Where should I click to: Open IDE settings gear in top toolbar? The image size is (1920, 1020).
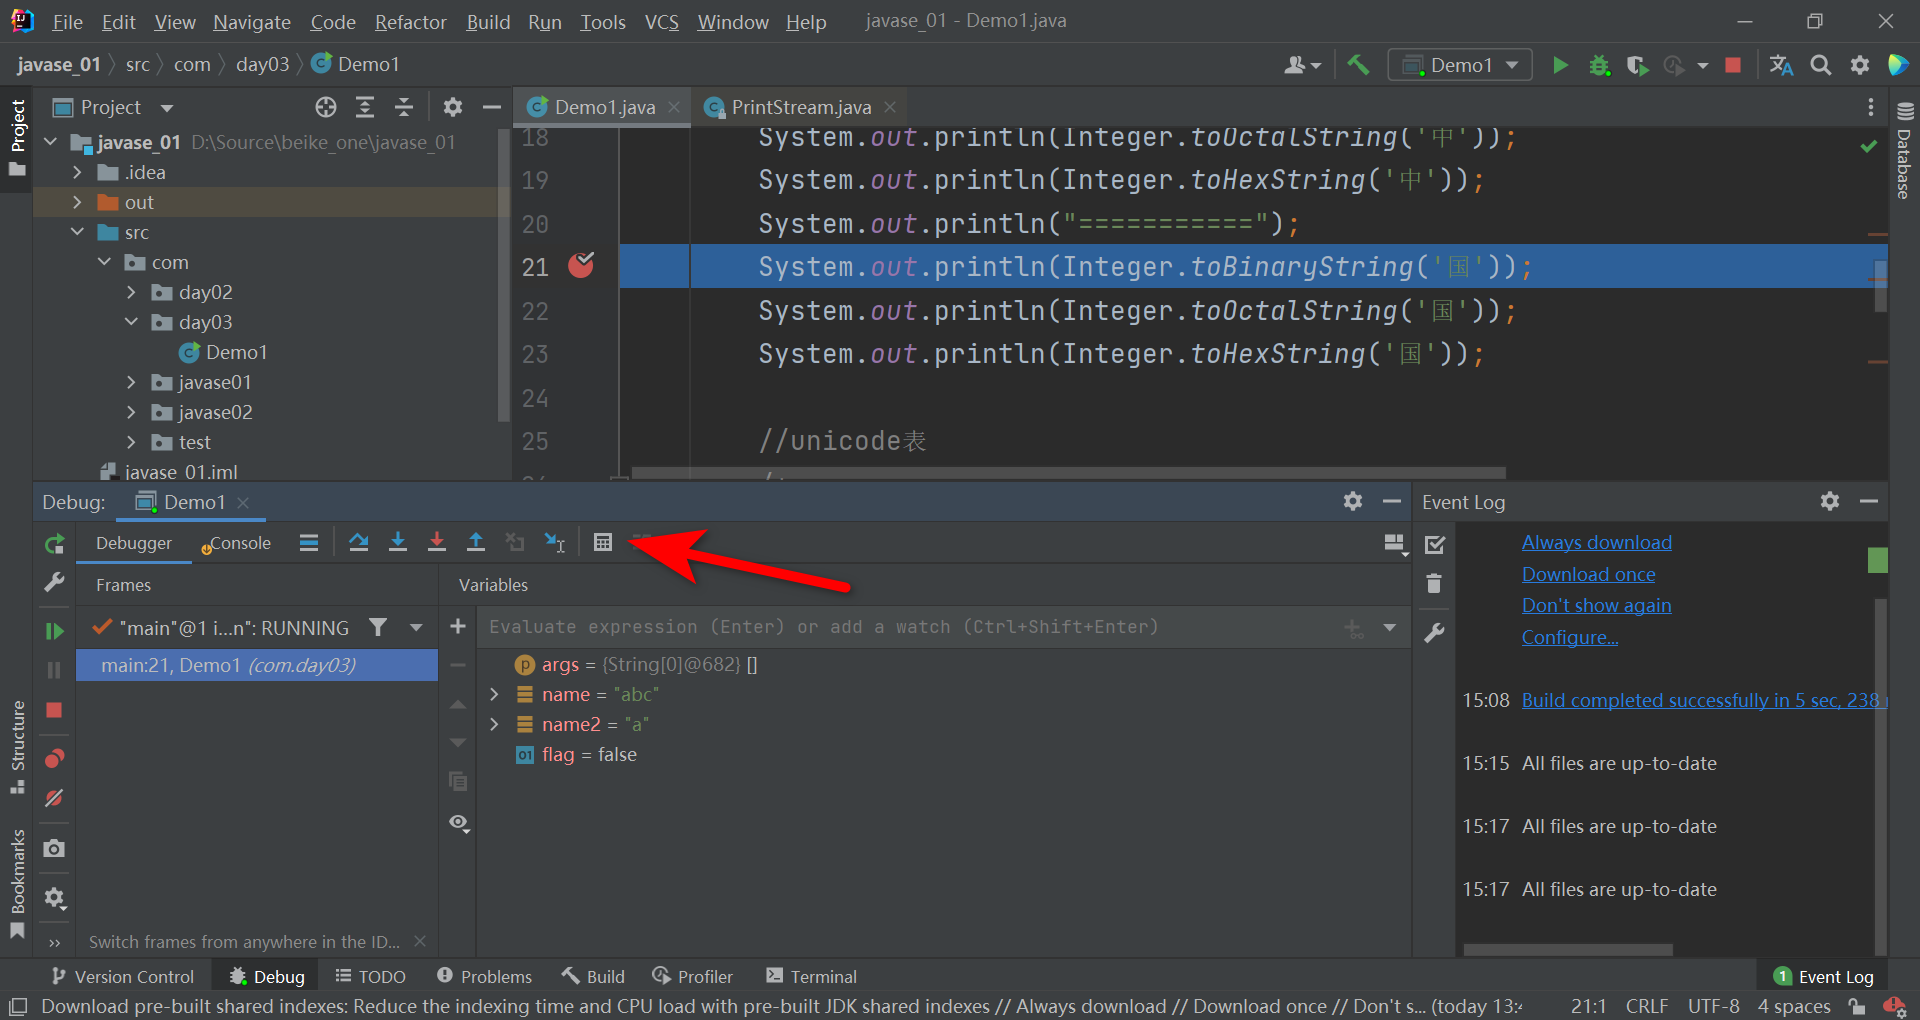click(1859, 65)
